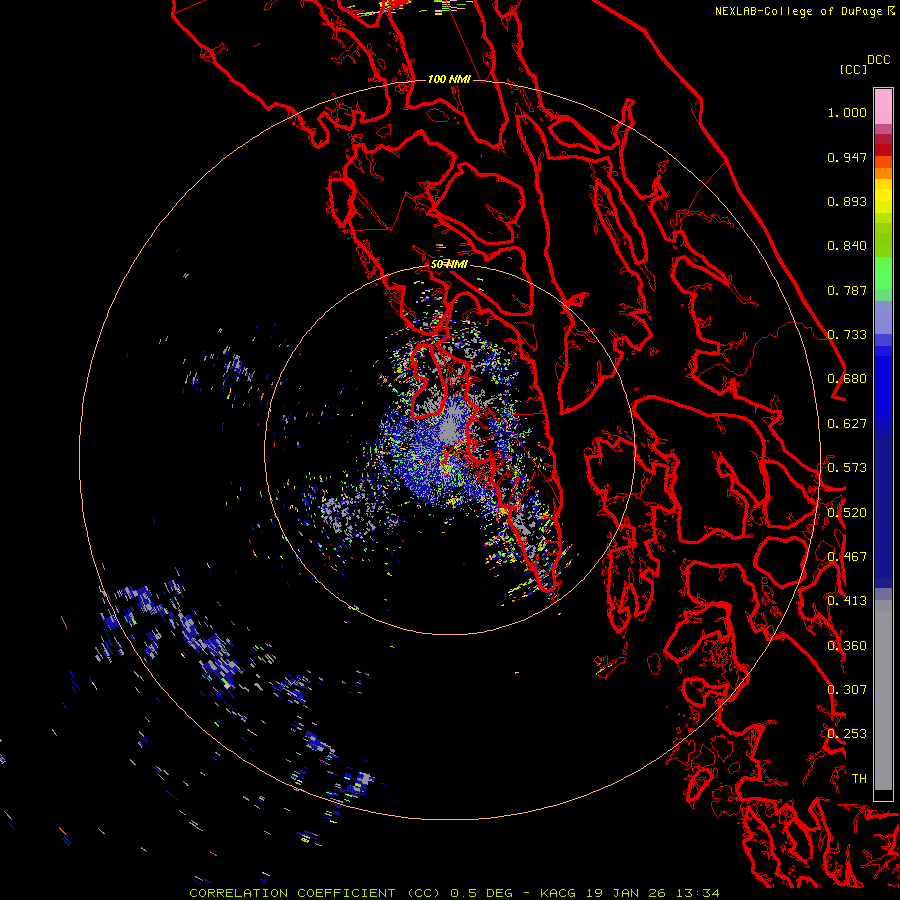Click the 0.733 legend value
This screenshot has height=900, width=900.
(x=847, y=335)
